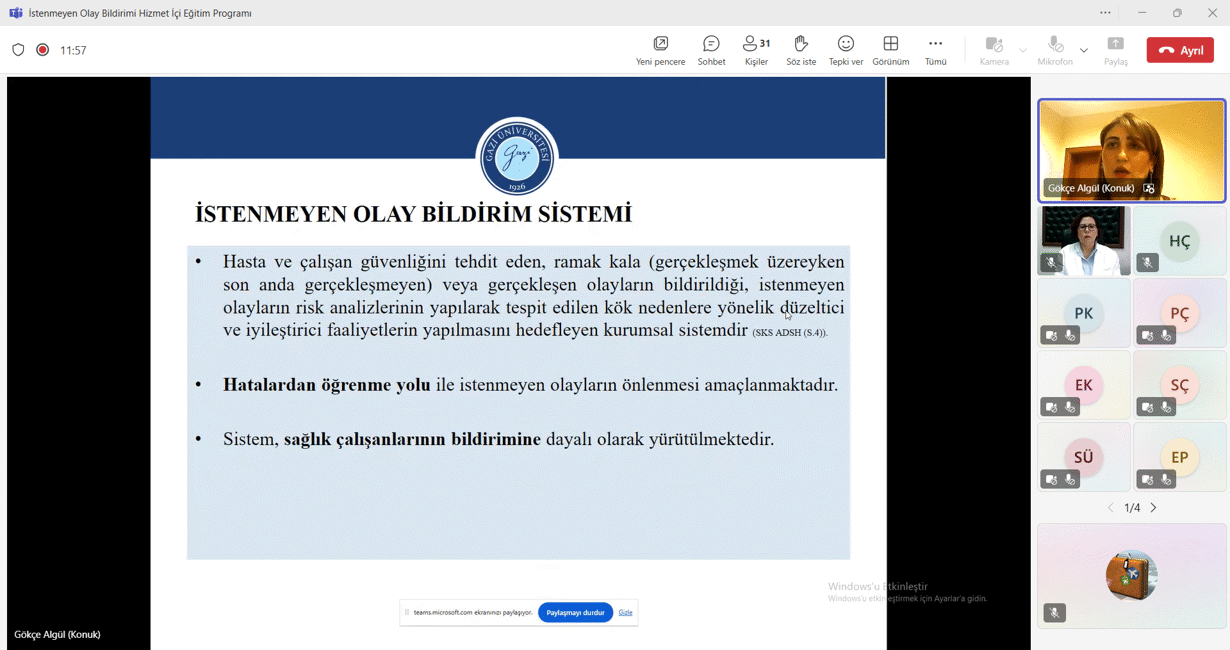
Task: Click muted mic icon on PÇ tile
Action: pyautogui.click(x=1166, y=337)
